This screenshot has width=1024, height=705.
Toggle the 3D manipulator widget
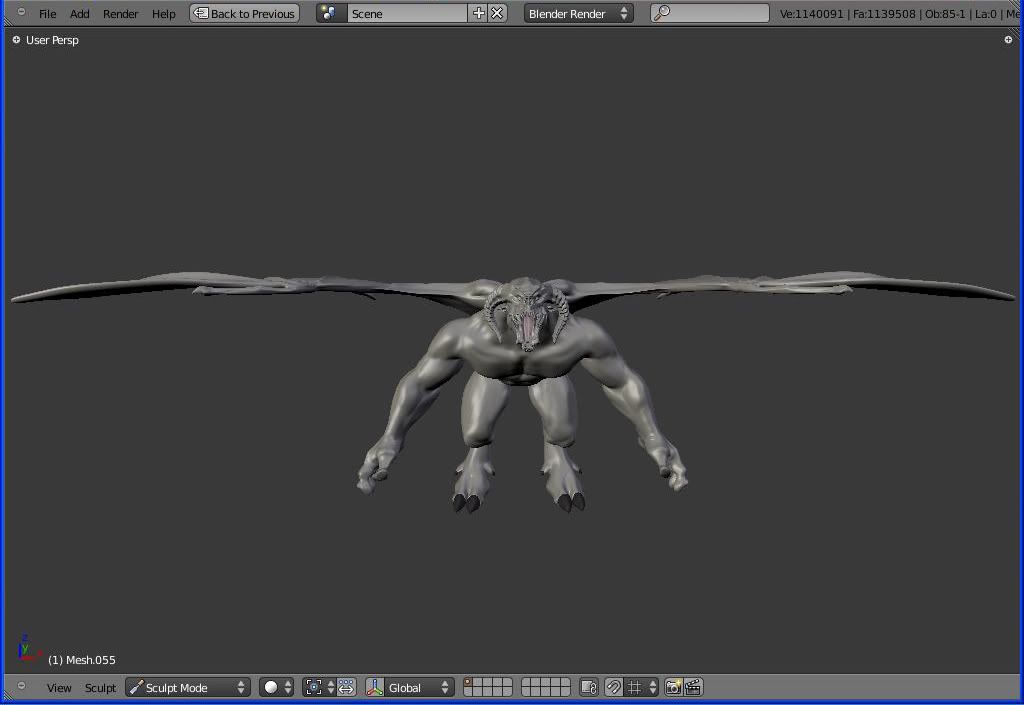[x=375, y=688]
